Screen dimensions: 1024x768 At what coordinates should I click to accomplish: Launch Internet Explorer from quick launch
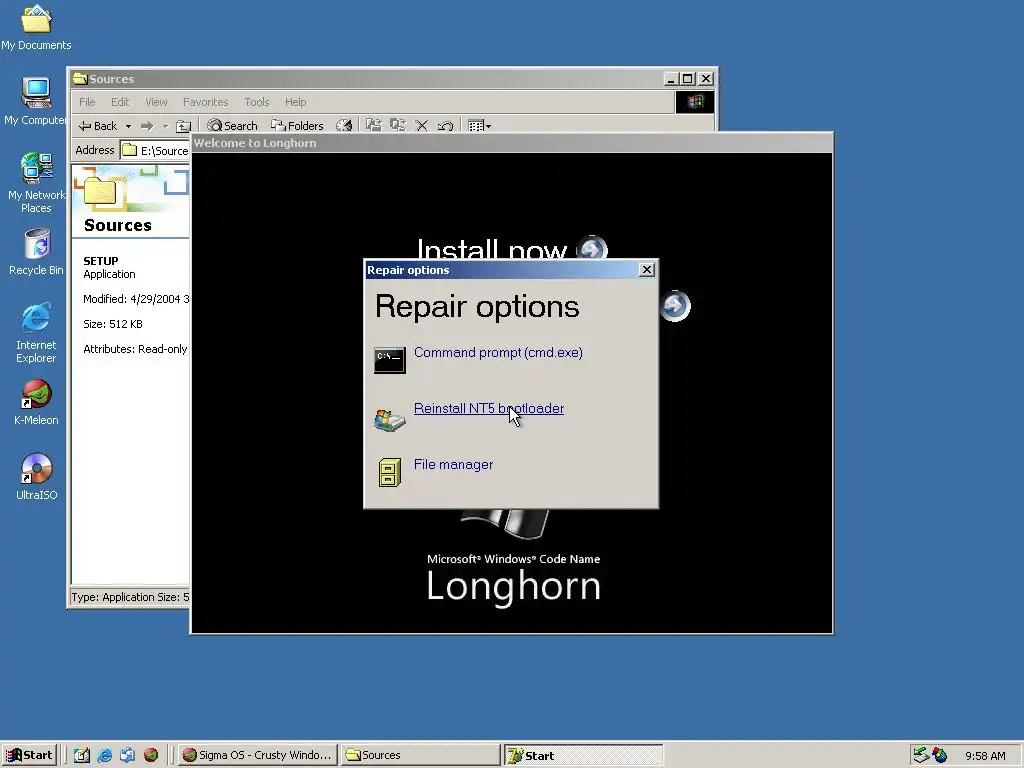click(x=104, y=755)
